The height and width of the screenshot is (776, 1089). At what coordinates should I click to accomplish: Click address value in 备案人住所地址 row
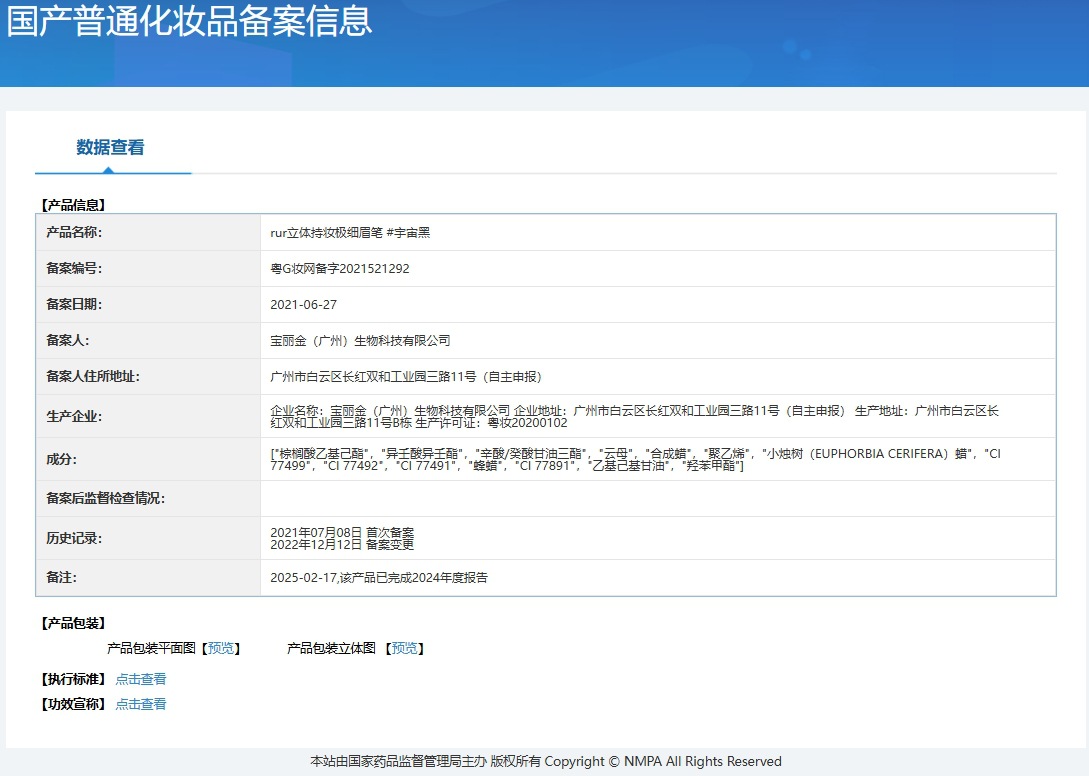(406, 377)
